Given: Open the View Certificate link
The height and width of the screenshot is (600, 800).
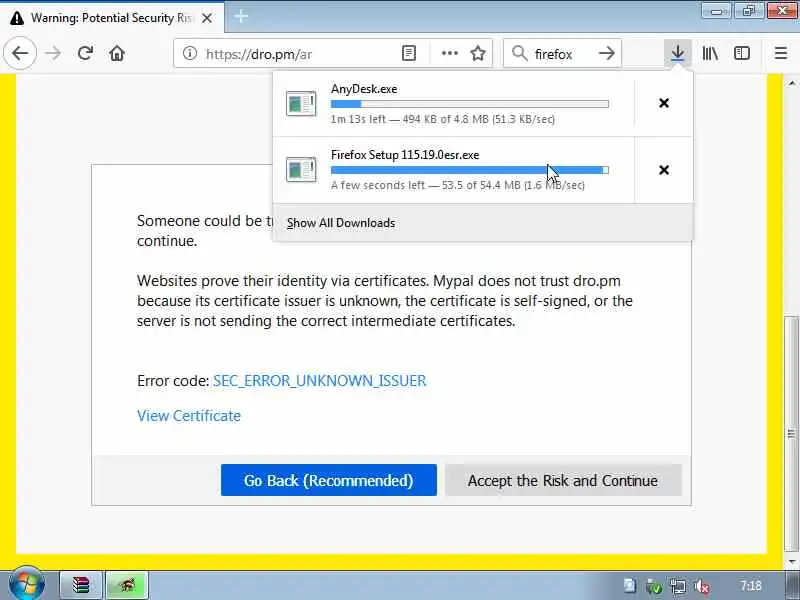Looking at the screenshot, I should (189, 416).
